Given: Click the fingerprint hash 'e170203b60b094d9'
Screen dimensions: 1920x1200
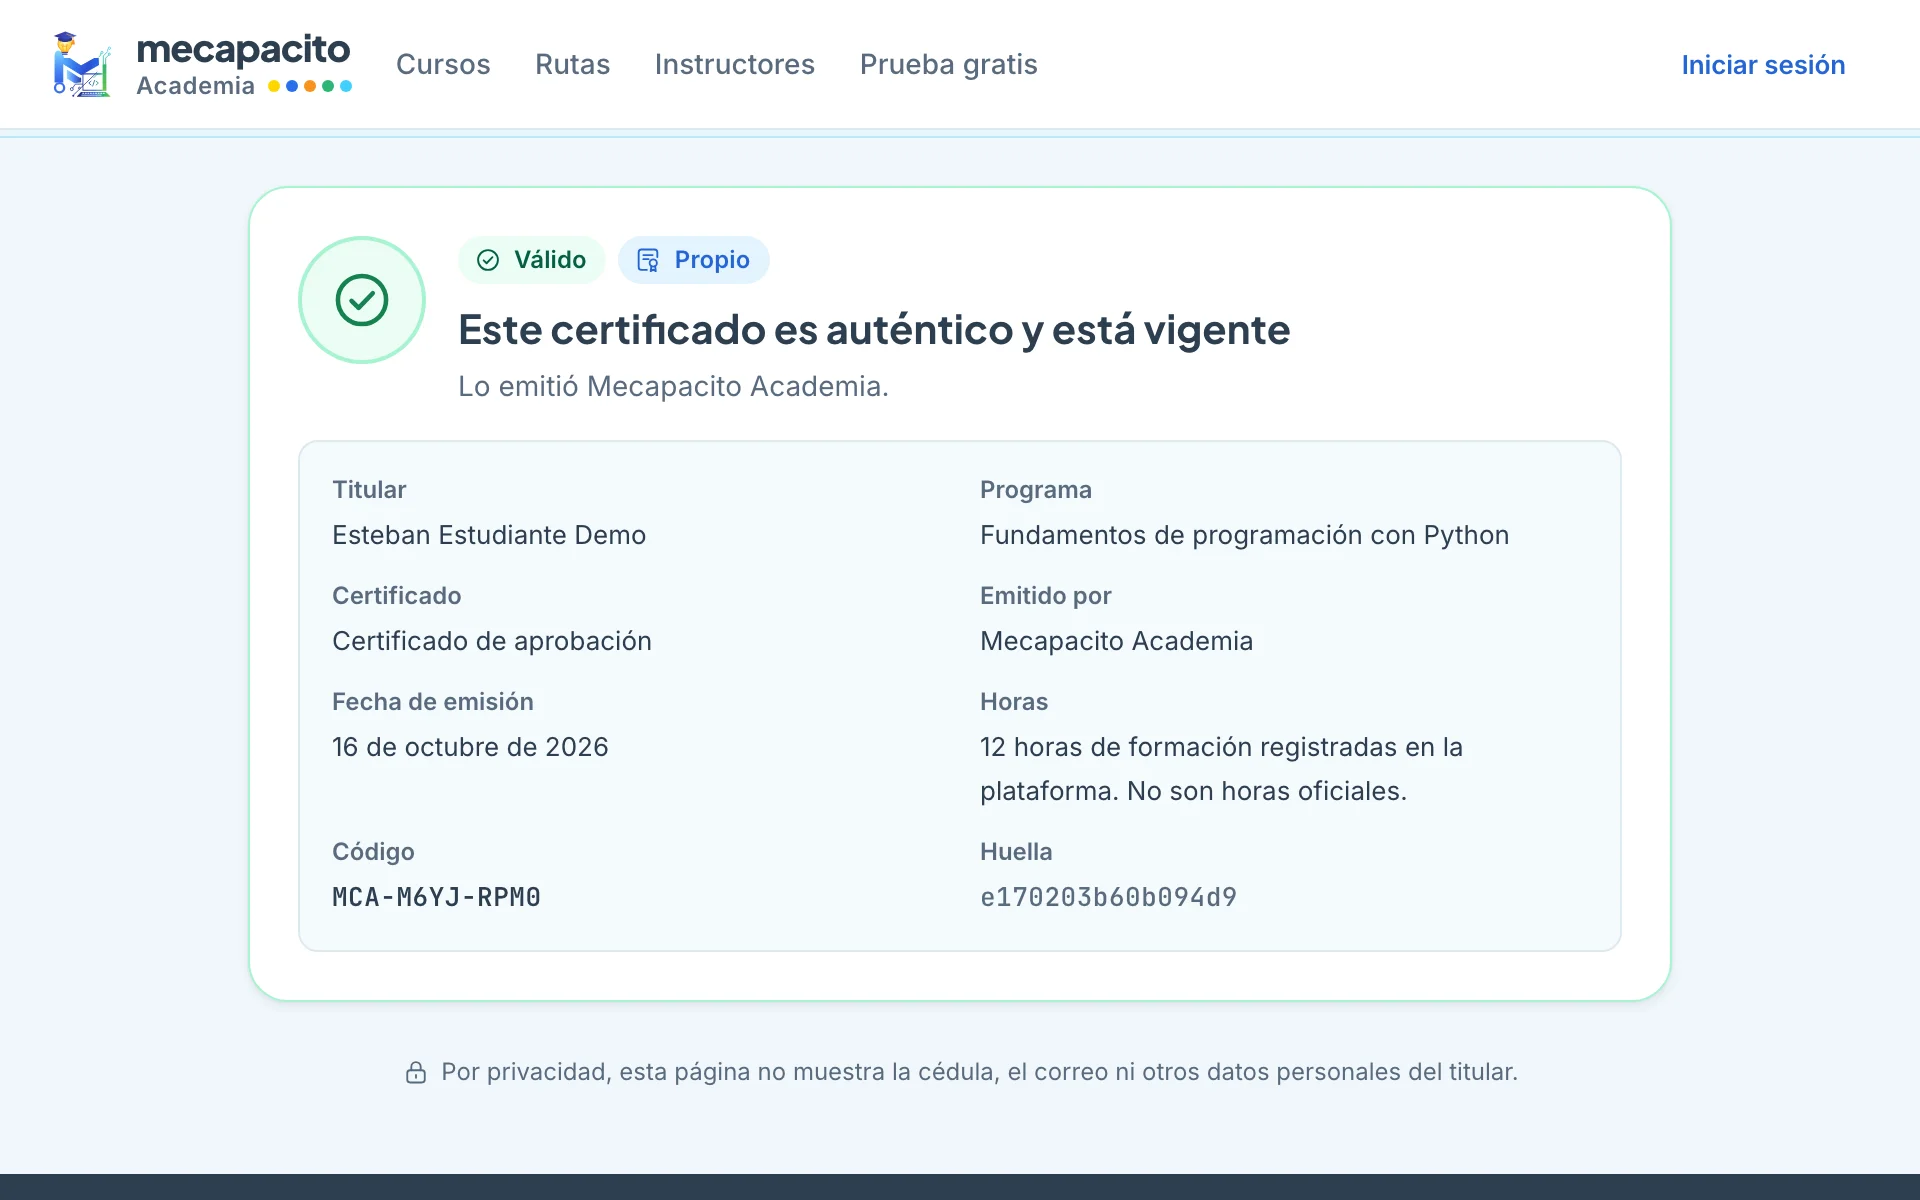Looking at the screenshot, I should pos(1108,897).
